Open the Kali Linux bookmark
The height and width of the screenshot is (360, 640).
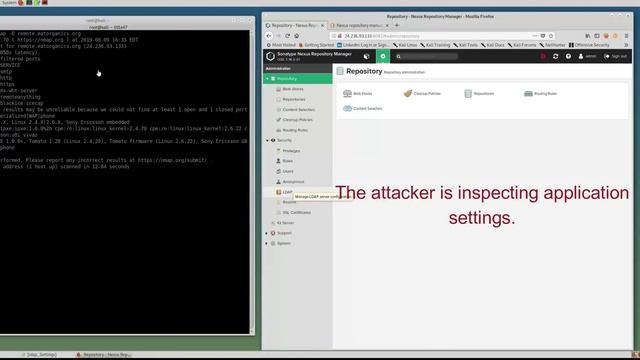(405, 45)
